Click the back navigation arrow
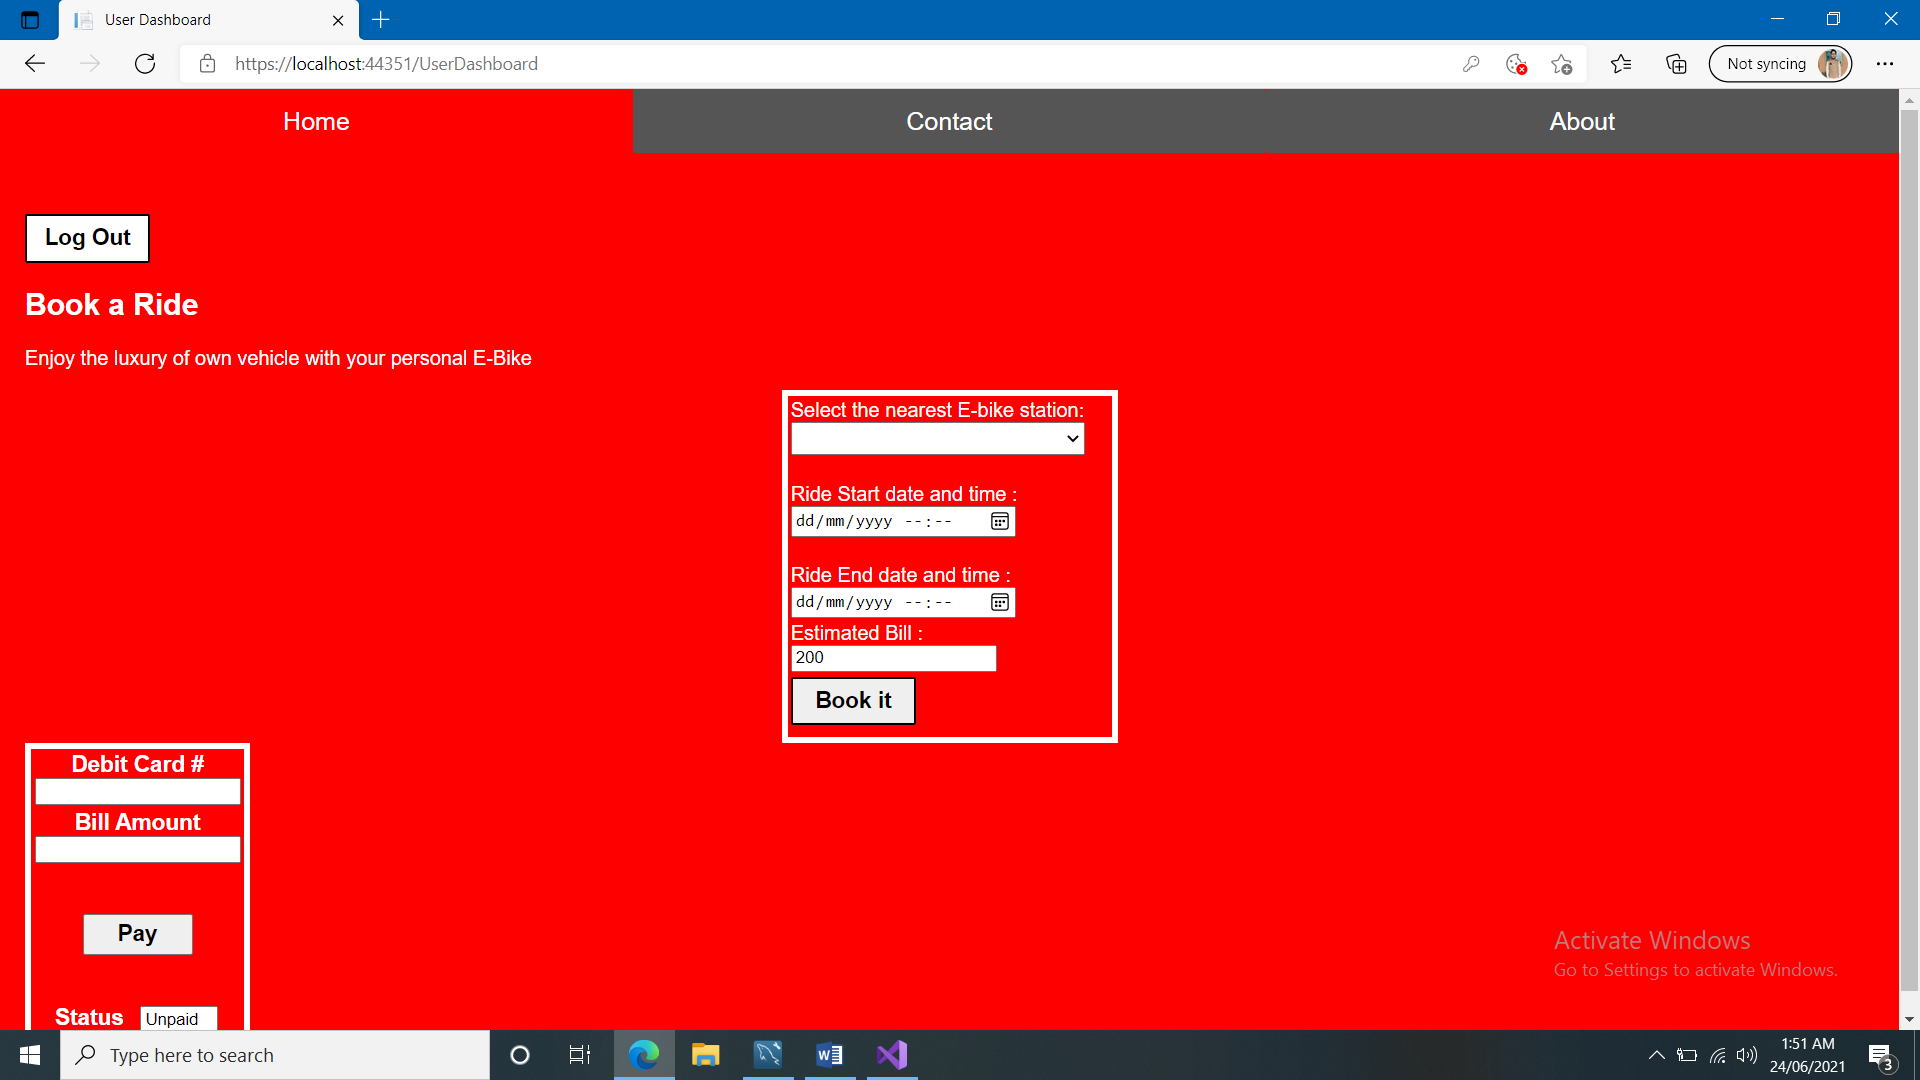This screenshot has width=1920, height=1080. pyautogui.click(x=34, y=63)
